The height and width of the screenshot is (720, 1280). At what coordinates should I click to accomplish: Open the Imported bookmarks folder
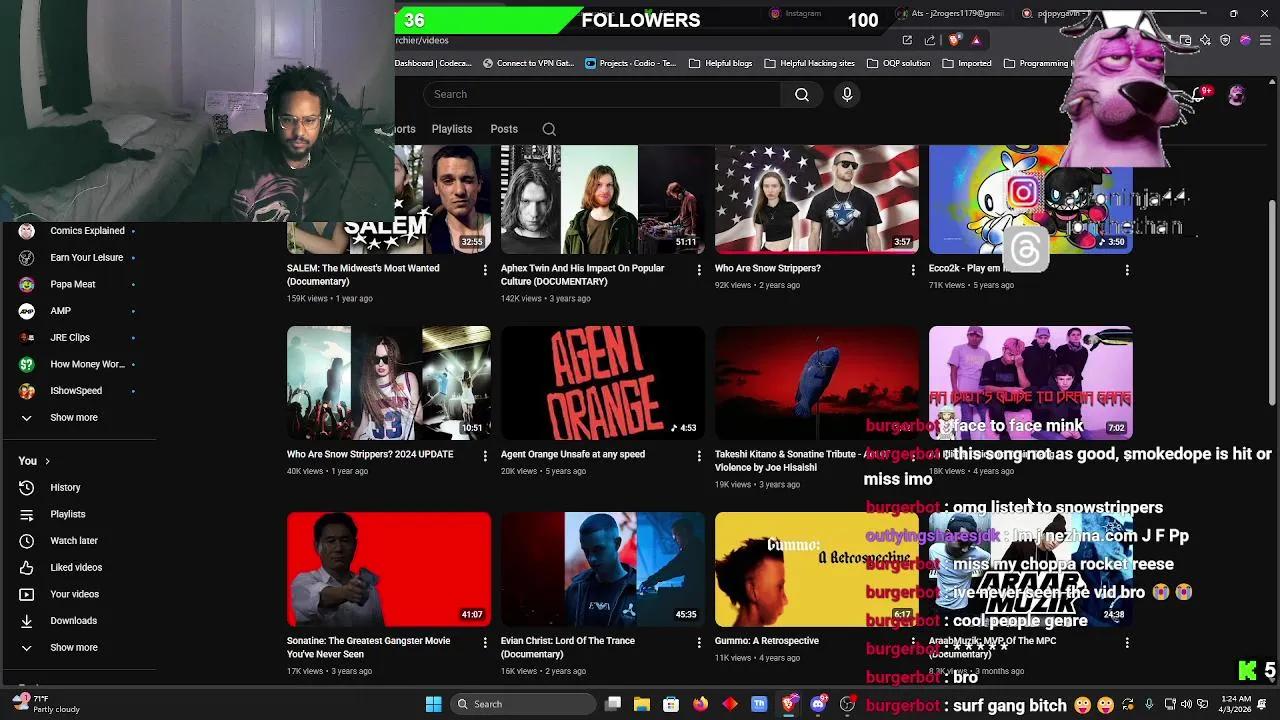point(966,63)
